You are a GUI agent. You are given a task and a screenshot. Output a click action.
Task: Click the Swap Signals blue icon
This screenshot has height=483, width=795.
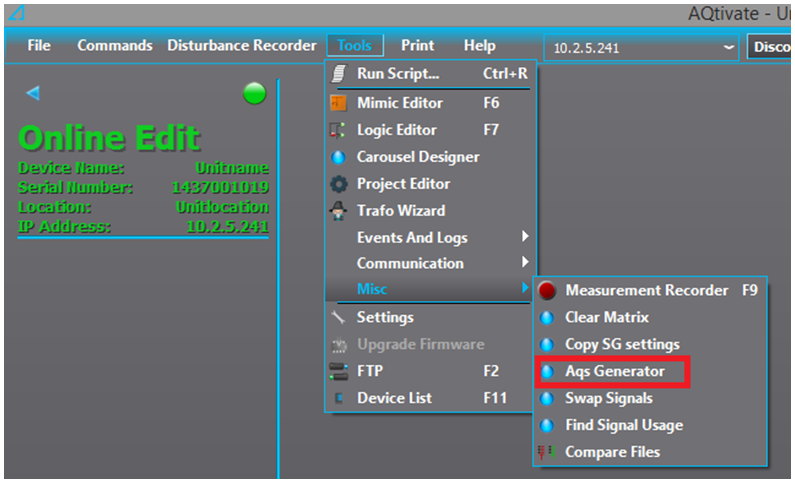(x=547, y=398)
